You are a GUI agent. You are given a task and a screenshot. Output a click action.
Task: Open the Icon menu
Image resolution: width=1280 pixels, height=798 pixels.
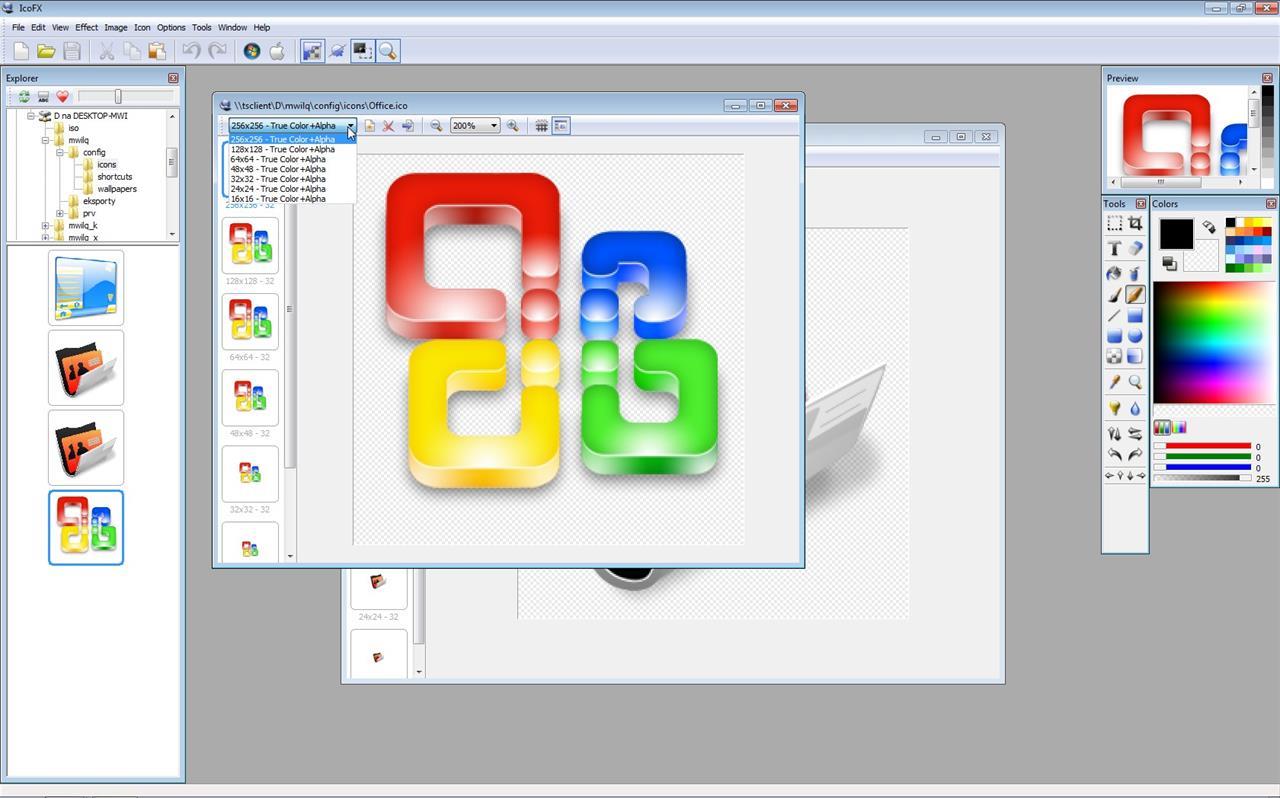point(142,27)
